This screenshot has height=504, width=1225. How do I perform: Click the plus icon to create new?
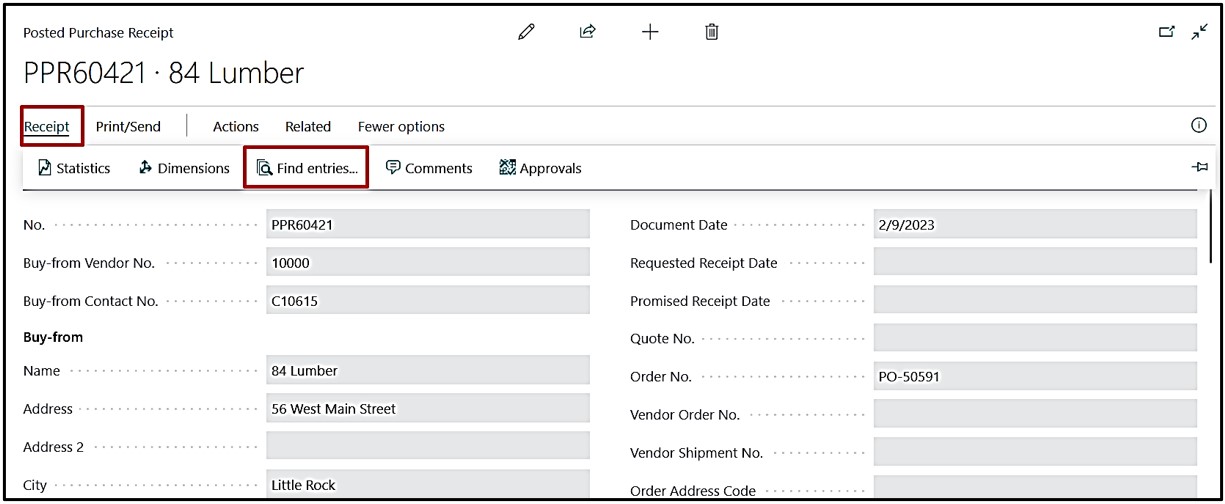tap(650, 32)
